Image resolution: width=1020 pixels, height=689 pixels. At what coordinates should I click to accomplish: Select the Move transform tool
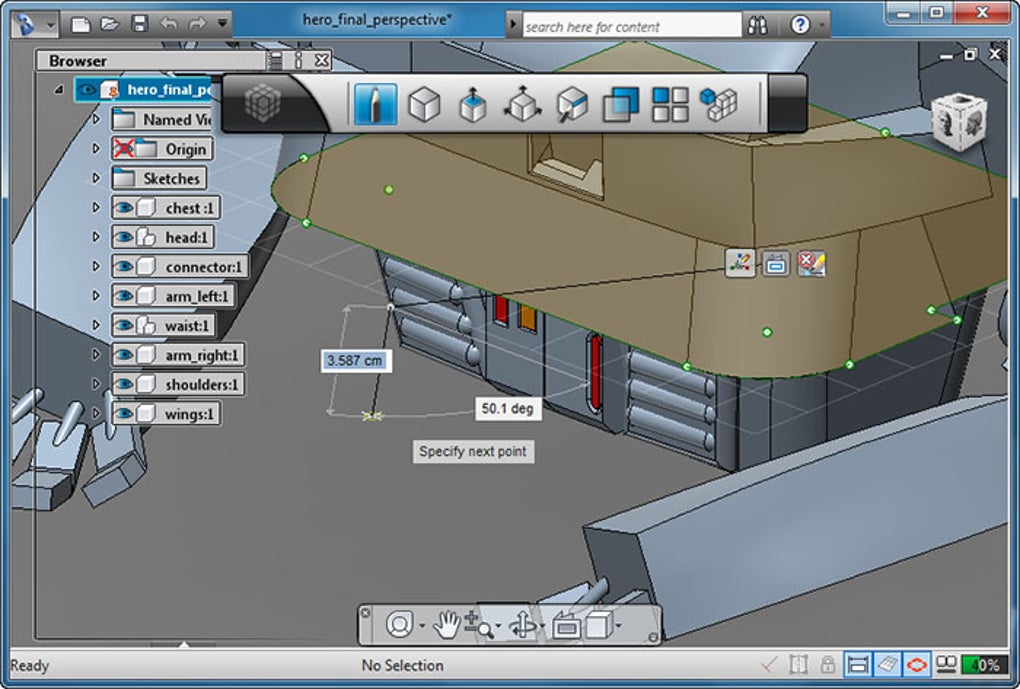[x=522, y=104]
